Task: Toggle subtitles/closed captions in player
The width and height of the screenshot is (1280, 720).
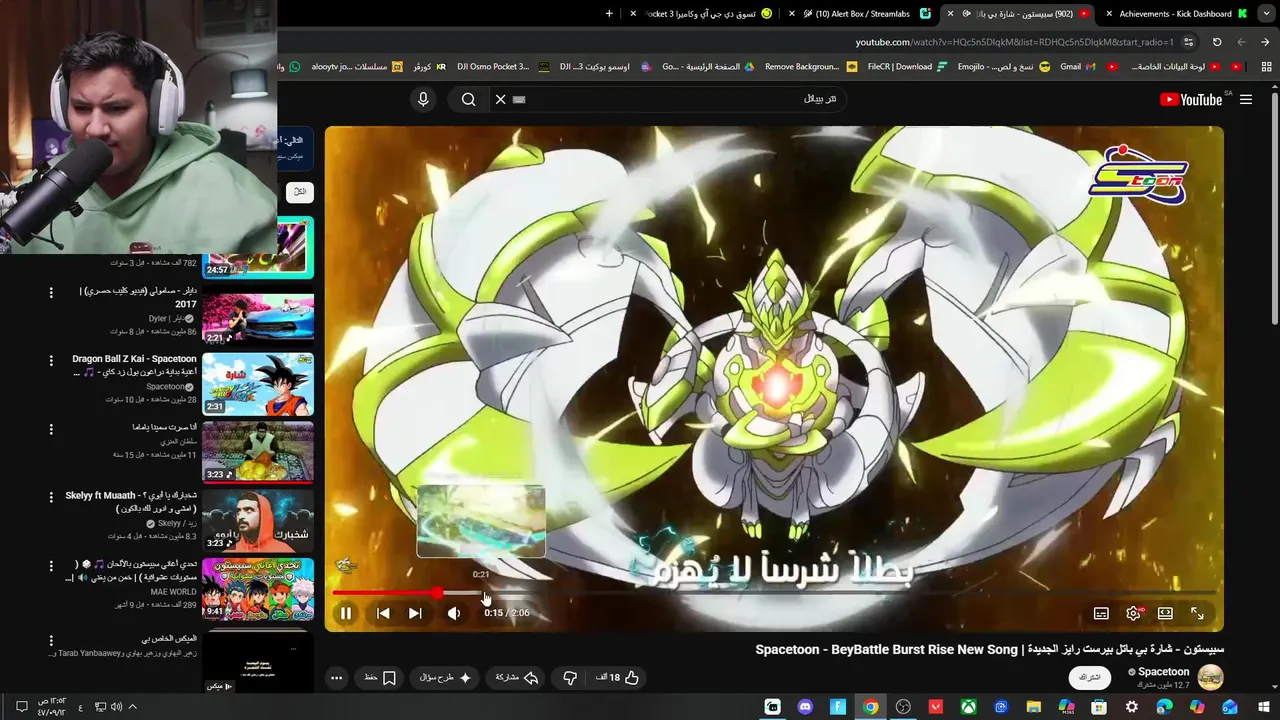Action: pos(1101,613)
